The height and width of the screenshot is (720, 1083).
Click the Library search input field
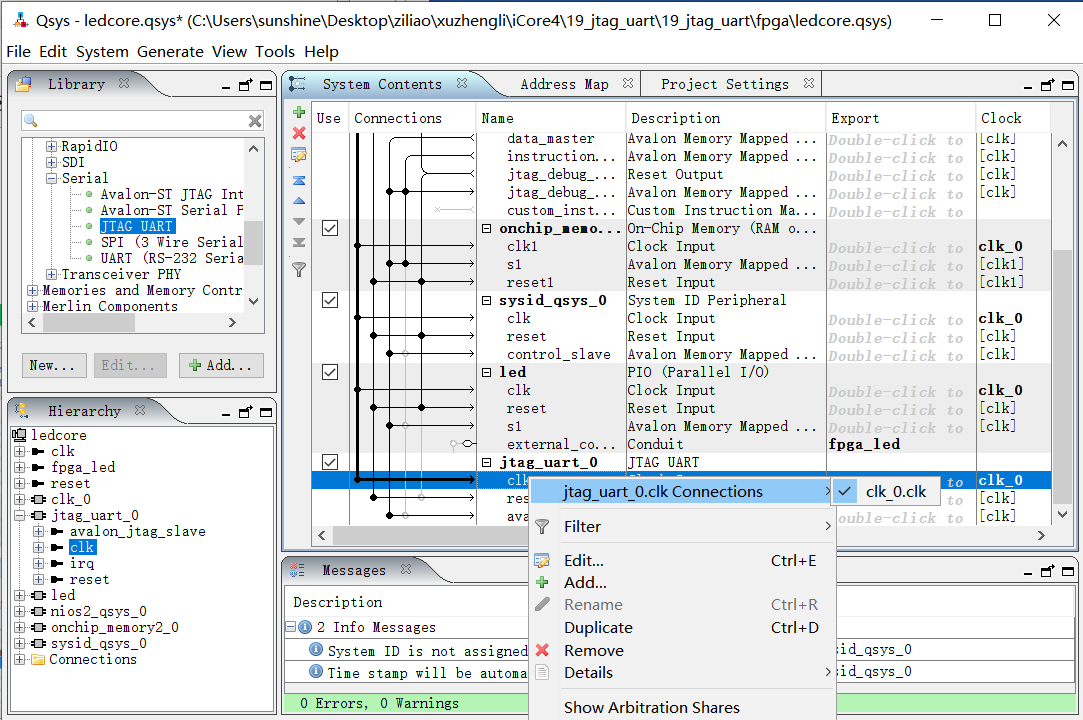142,121
